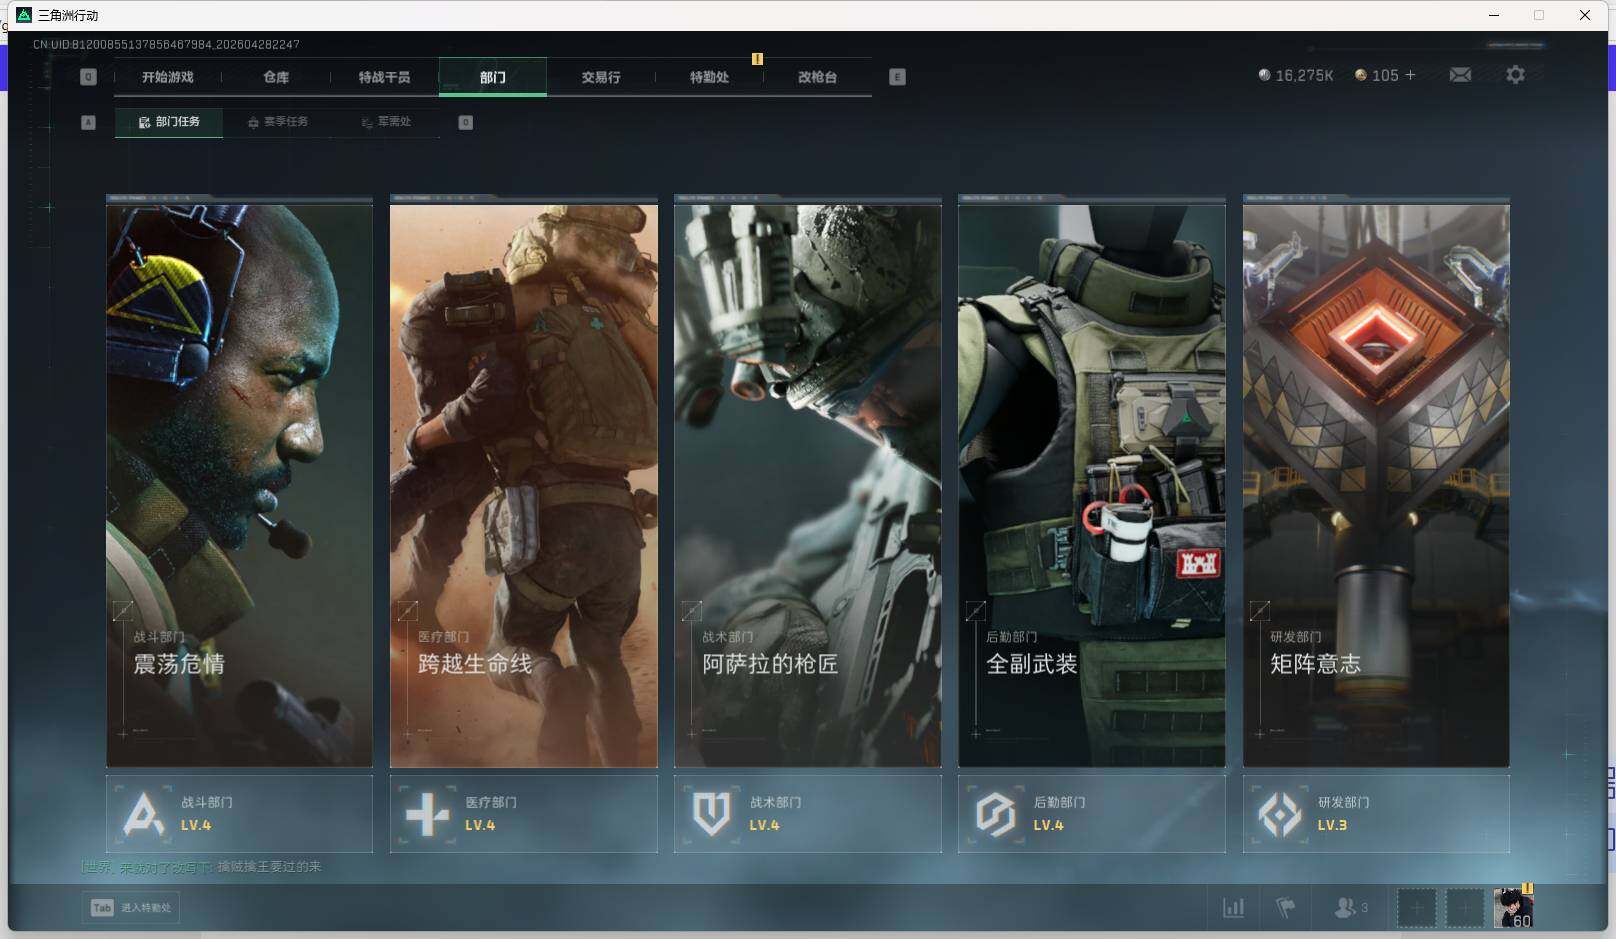Click the first empty squad slot plus
This screenshot has height=939, width=1616.
point(1416,908)
